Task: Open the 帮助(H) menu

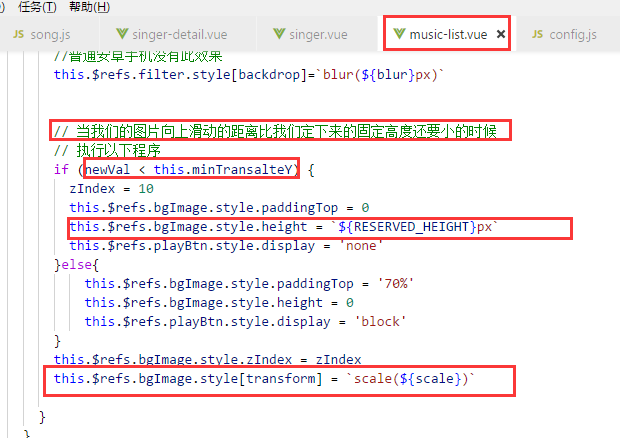Action: (x=89, y=7)
